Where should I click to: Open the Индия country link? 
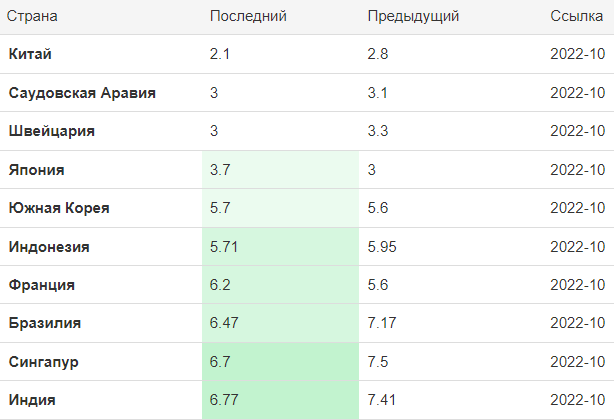pyautogui.click(x=32, y=400)
